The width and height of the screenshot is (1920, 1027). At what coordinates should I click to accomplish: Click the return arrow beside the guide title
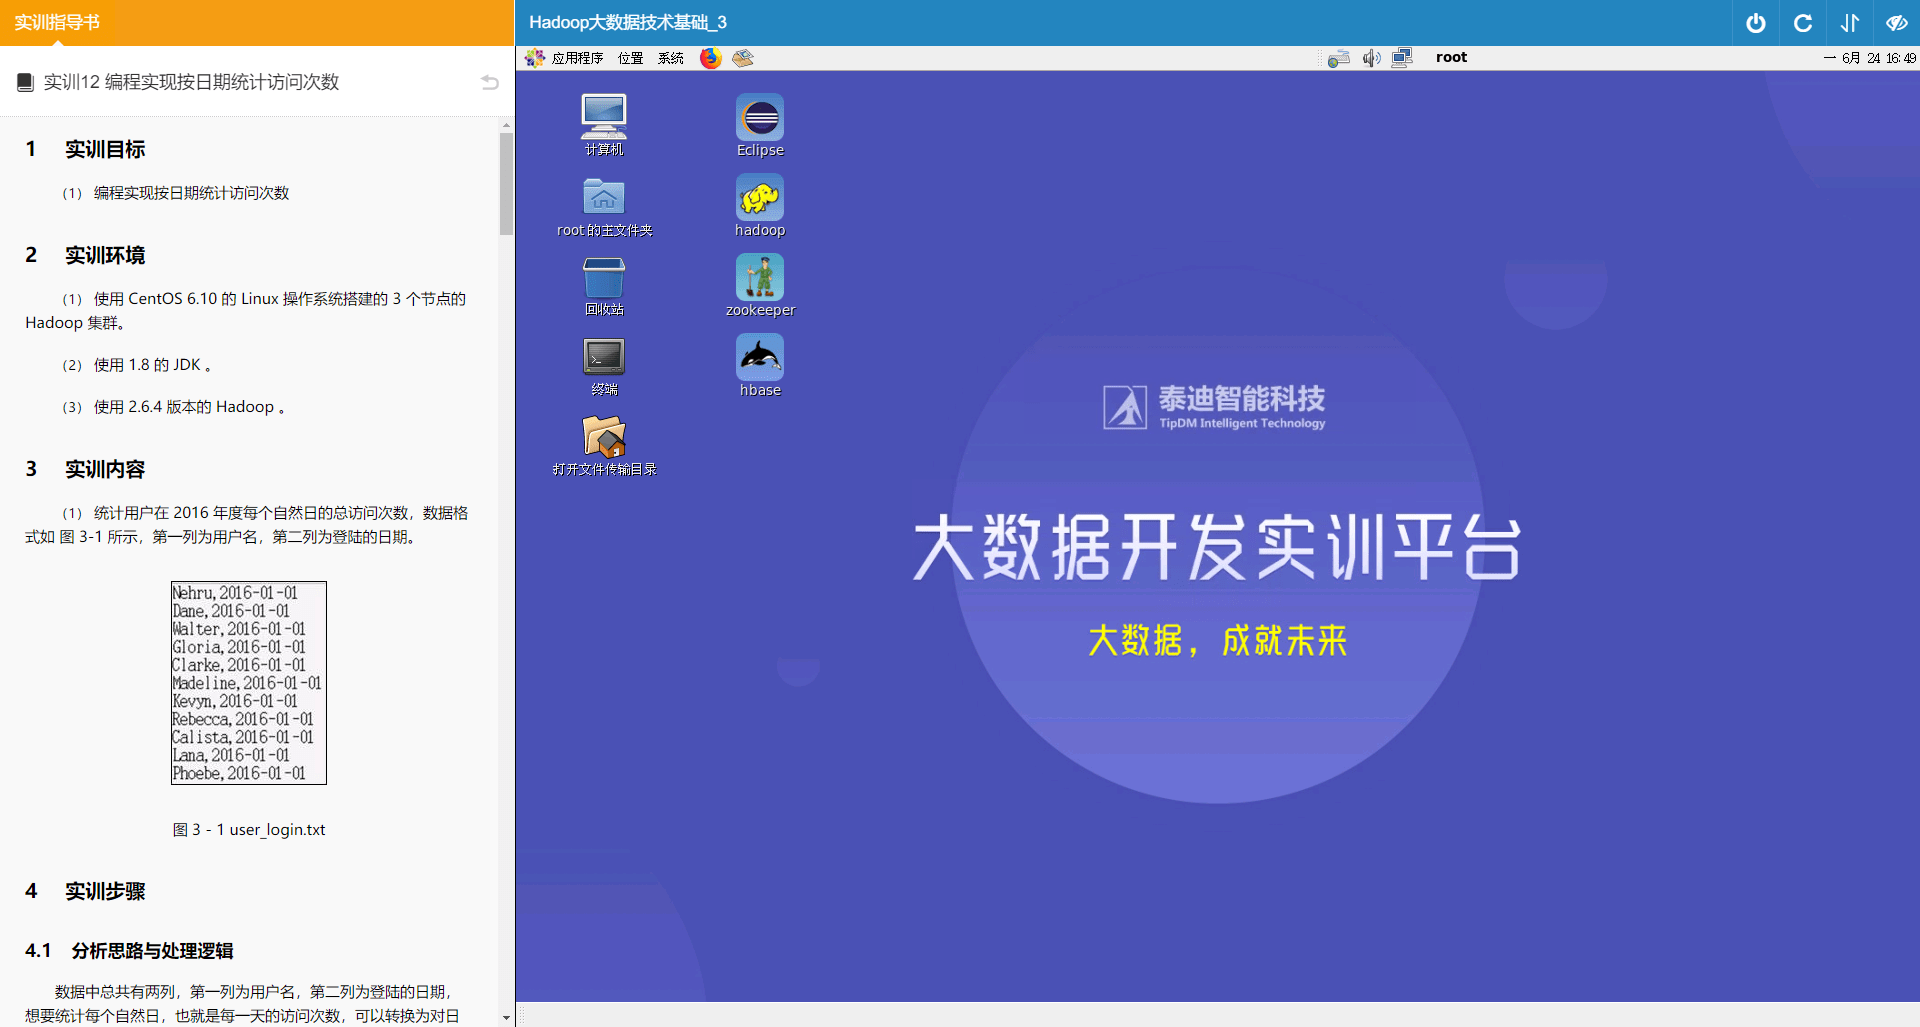(x=490, y=82)
